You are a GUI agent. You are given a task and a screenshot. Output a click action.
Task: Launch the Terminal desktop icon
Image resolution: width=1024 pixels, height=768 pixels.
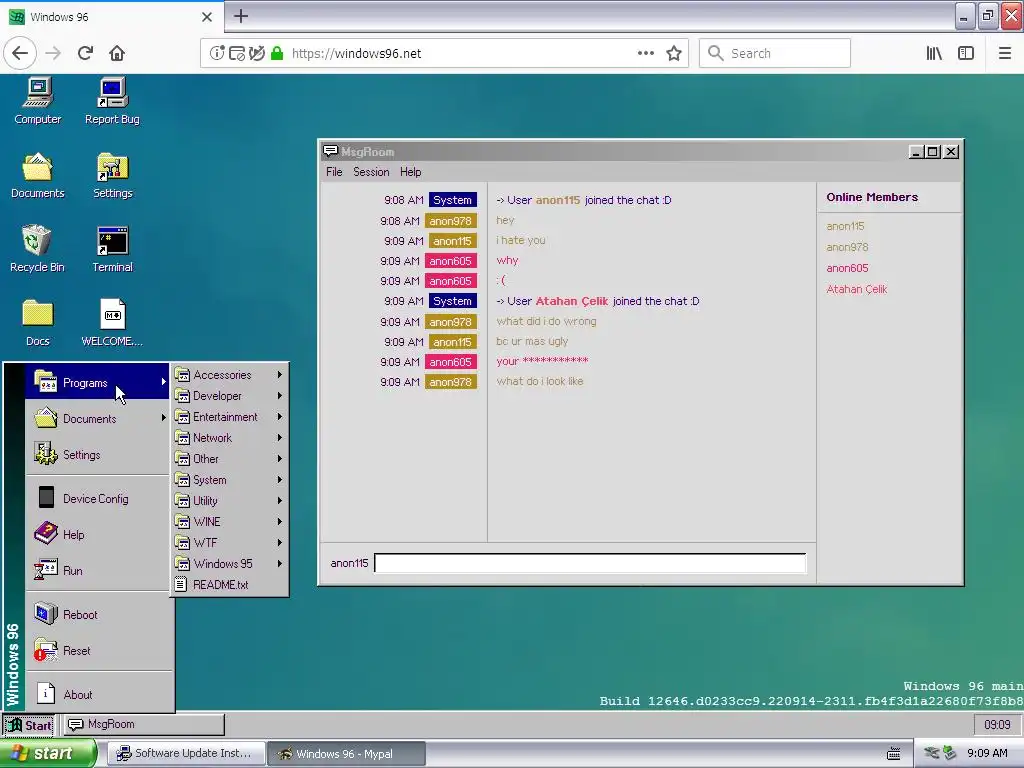pos(112,249)
